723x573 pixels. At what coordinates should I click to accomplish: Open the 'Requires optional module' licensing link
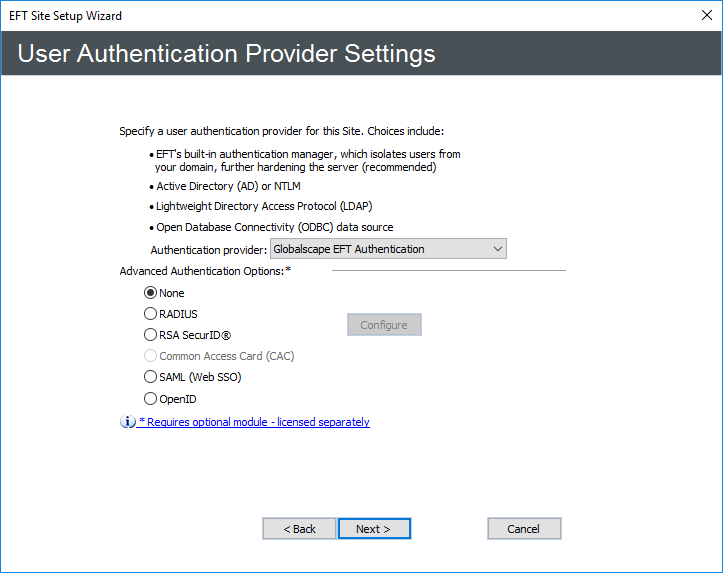[254, 422]
